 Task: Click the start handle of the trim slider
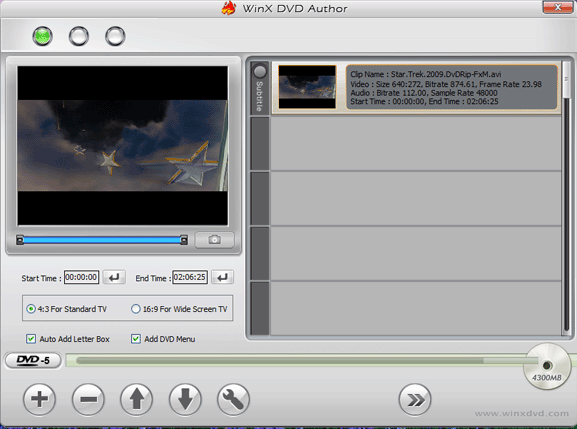[x=20, y=240]
